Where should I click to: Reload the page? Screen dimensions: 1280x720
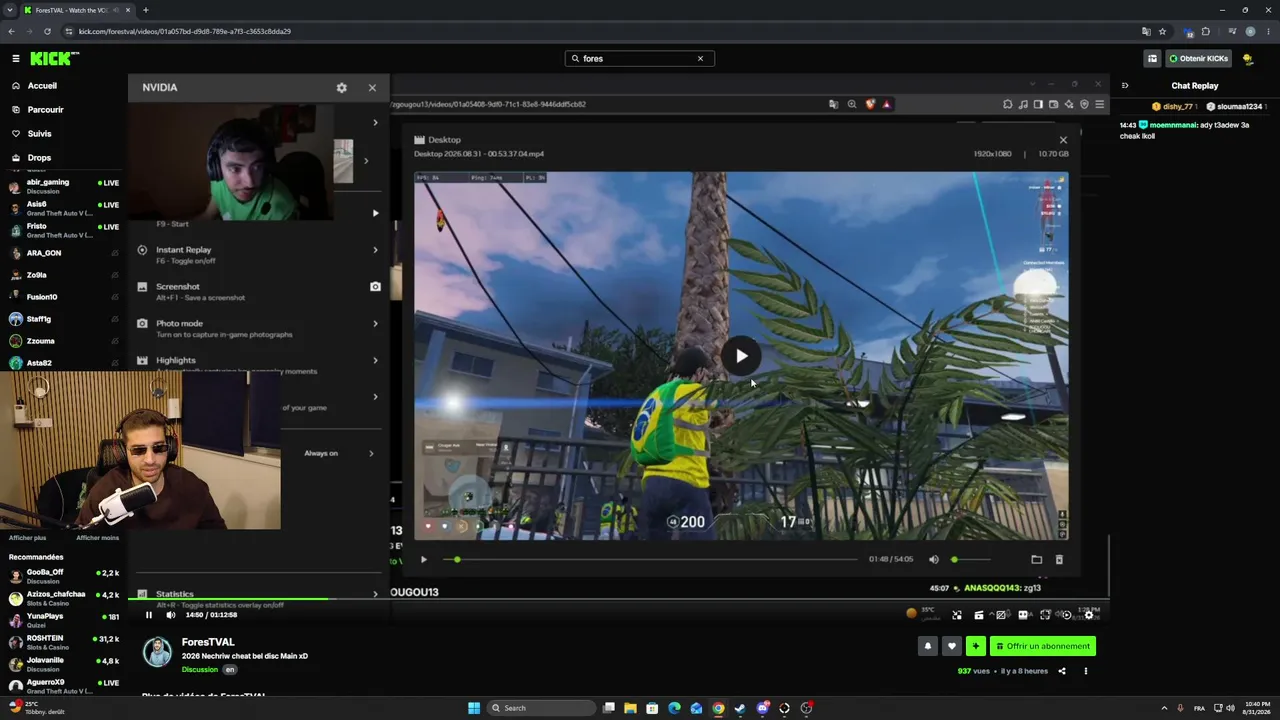[47, 31]
